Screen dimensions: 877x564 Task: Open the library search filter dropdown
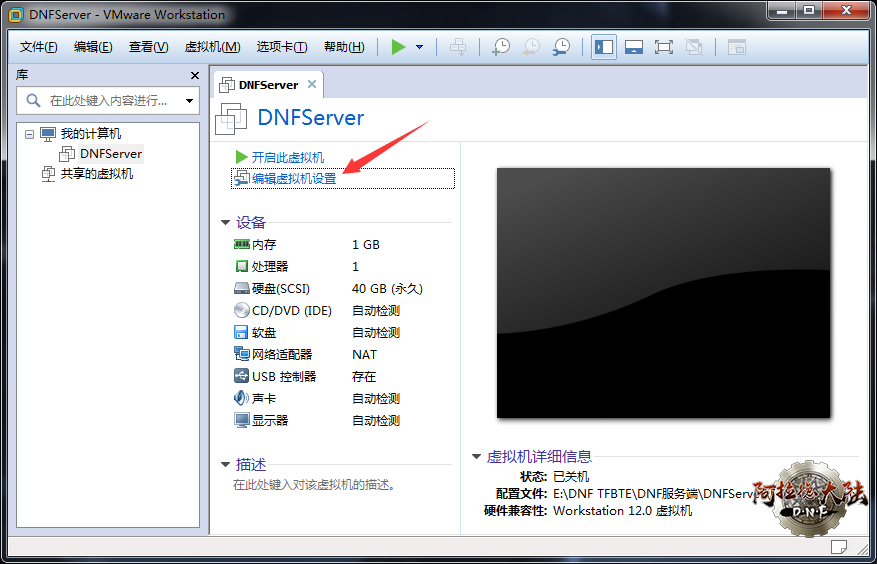click(189, 101)
